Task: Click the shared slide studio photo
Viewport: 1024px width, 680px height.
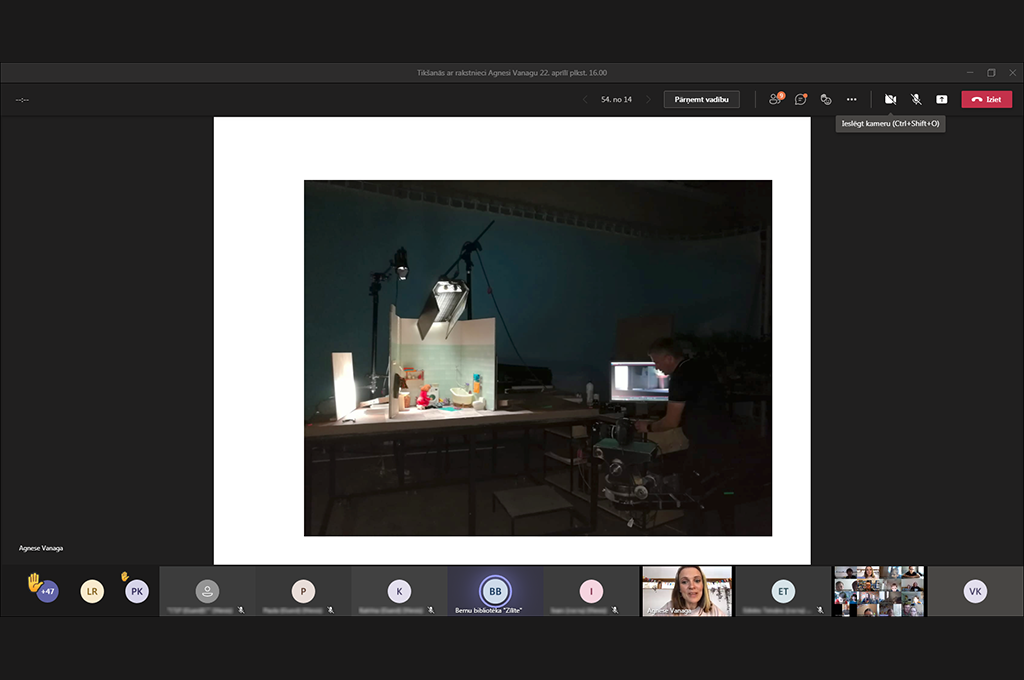Action: tap(537, 358)
